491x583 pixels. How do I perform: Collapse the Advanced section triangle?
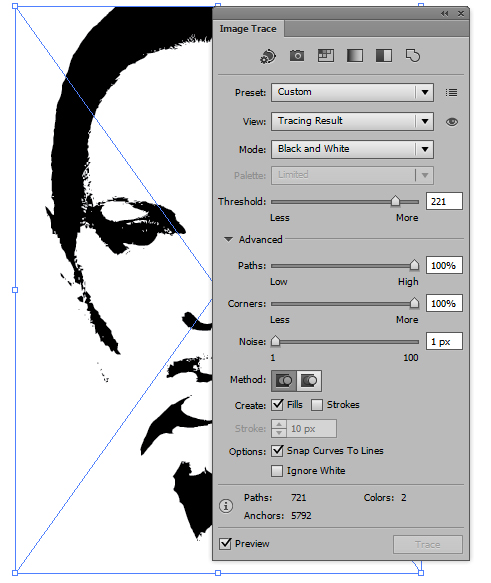228,239
